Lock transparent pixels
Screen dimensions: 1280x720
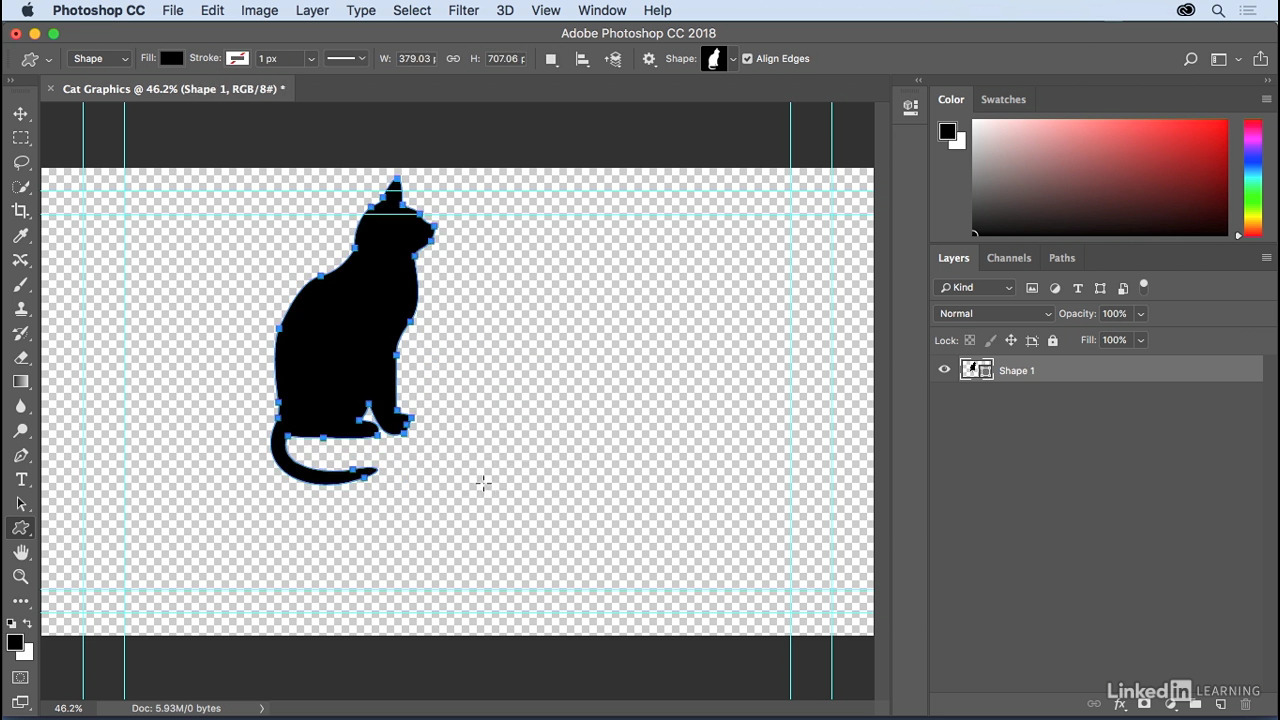click(969, 340)
